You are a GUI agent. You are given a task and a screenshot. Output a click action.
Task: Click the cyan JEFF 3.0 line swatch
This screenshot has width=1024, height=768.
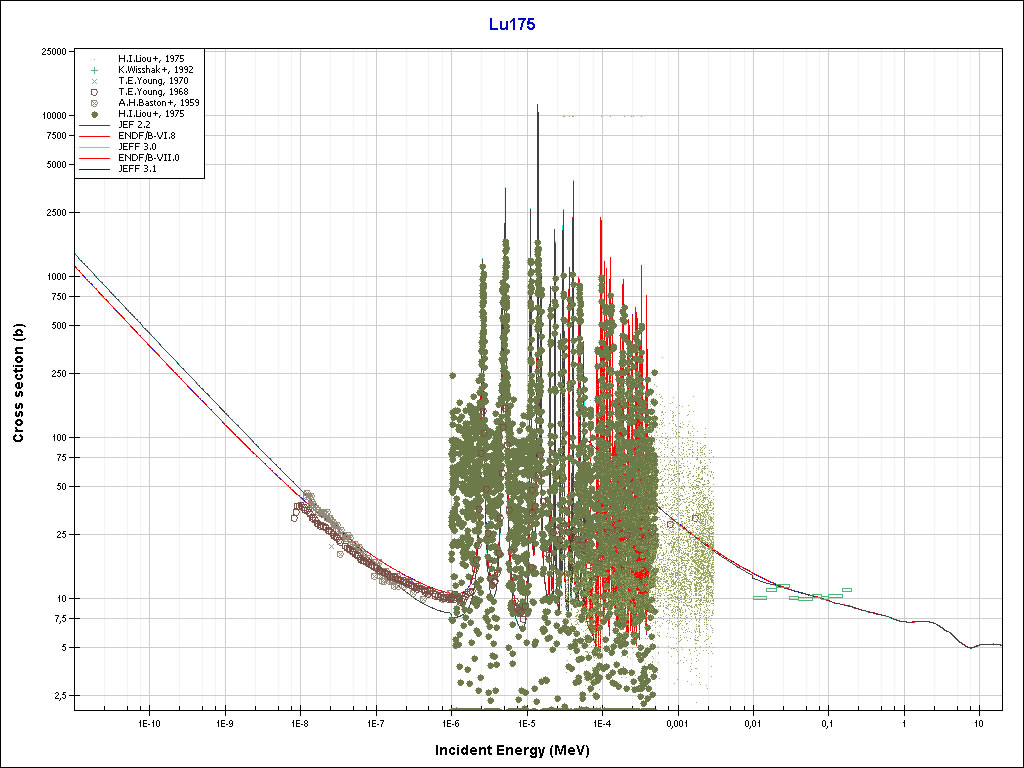click(x=93, y=147)
